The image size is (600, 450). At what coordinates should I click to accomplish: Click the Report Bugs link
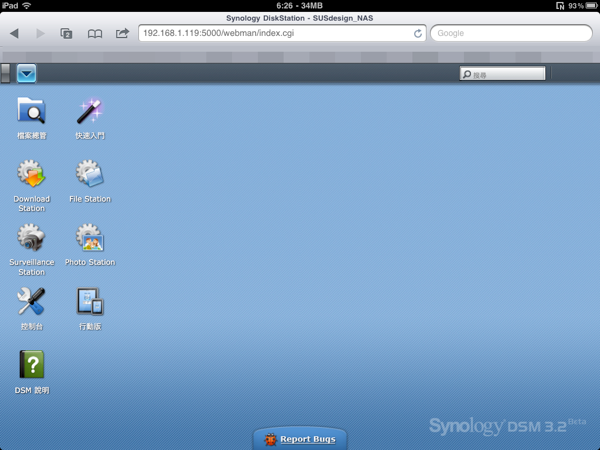tap(308, 439)
